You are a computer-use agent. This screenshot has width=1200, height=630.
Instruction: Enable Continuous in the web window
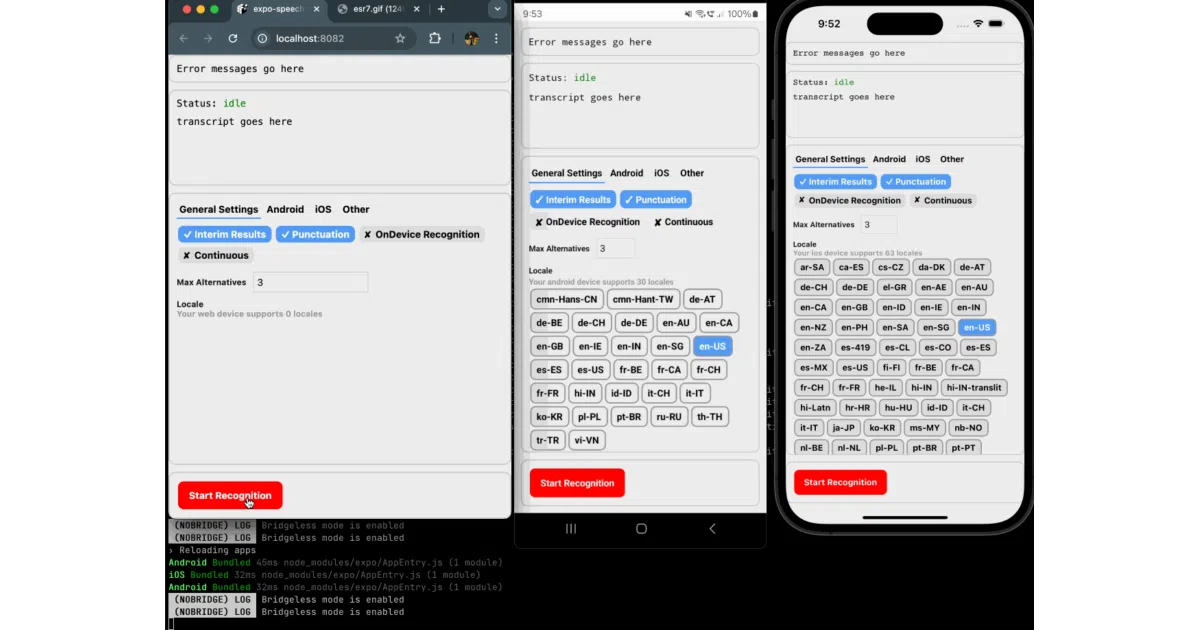[x=215, y=255]
